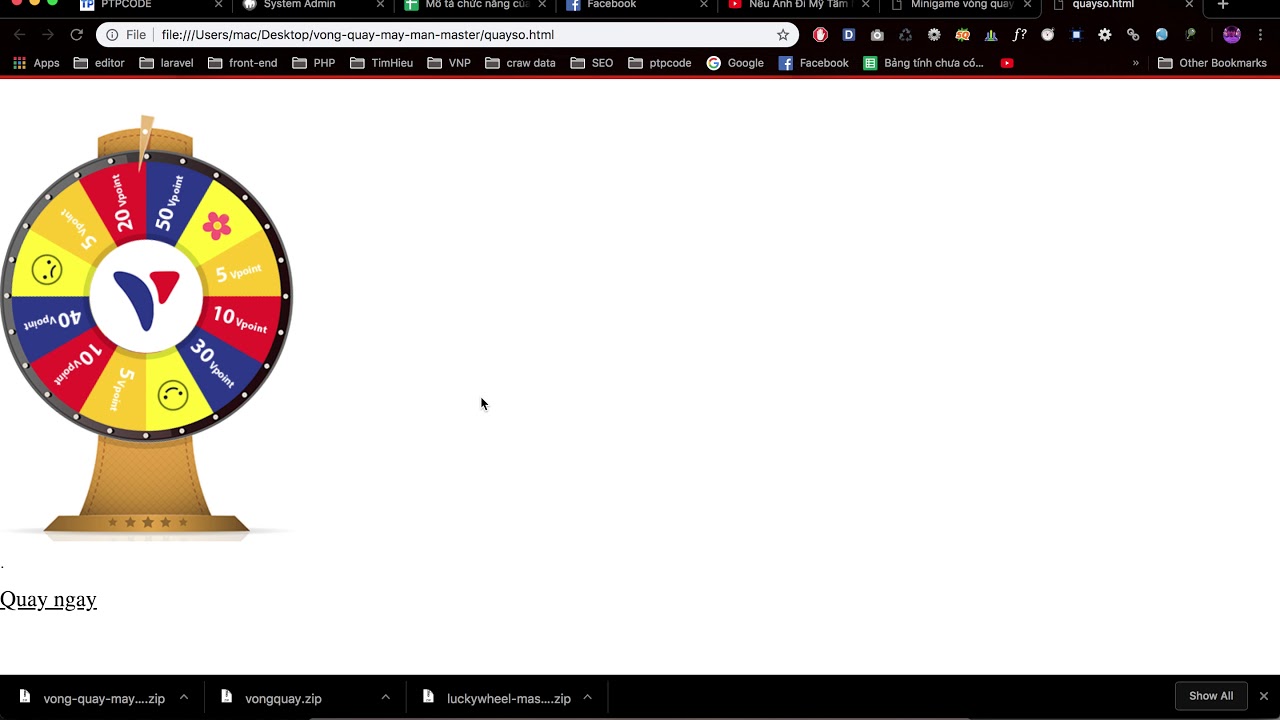Screen dimensions: 1280x720
Task: Open the SEO bookmarks folder
Action: 591,63
